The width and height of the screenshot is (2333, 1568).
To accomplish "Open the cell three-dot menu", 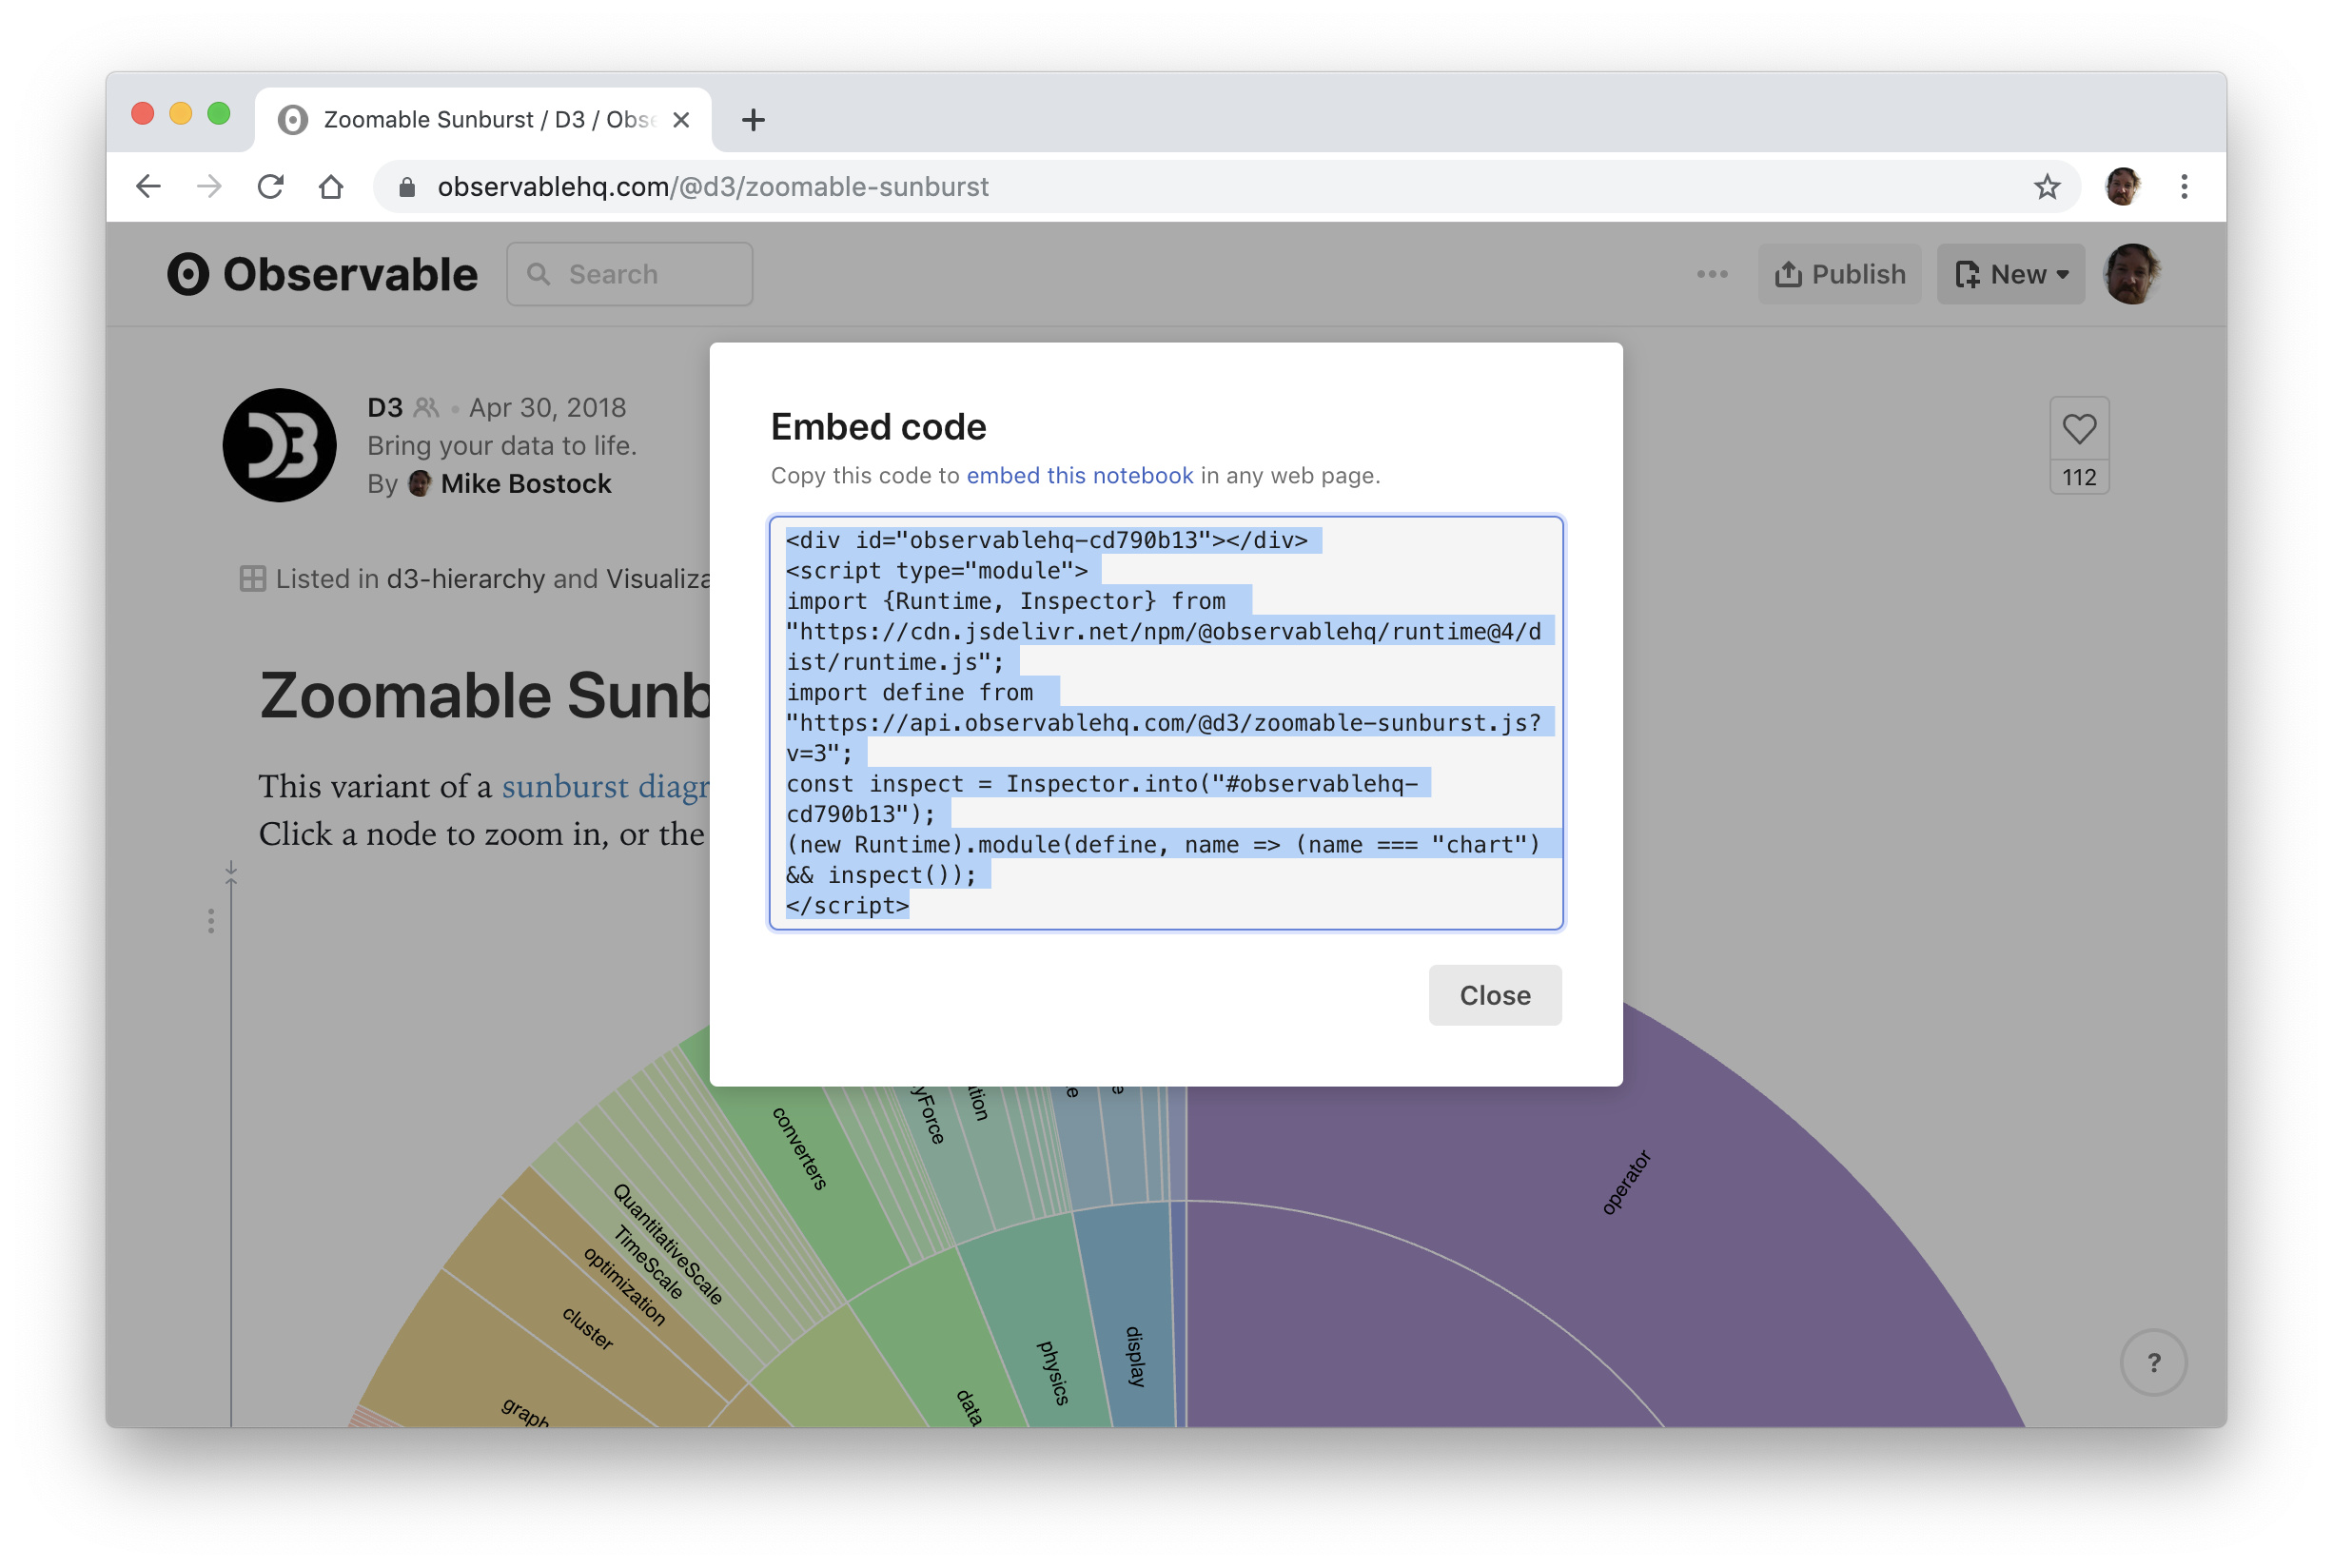I will (210, 921).
